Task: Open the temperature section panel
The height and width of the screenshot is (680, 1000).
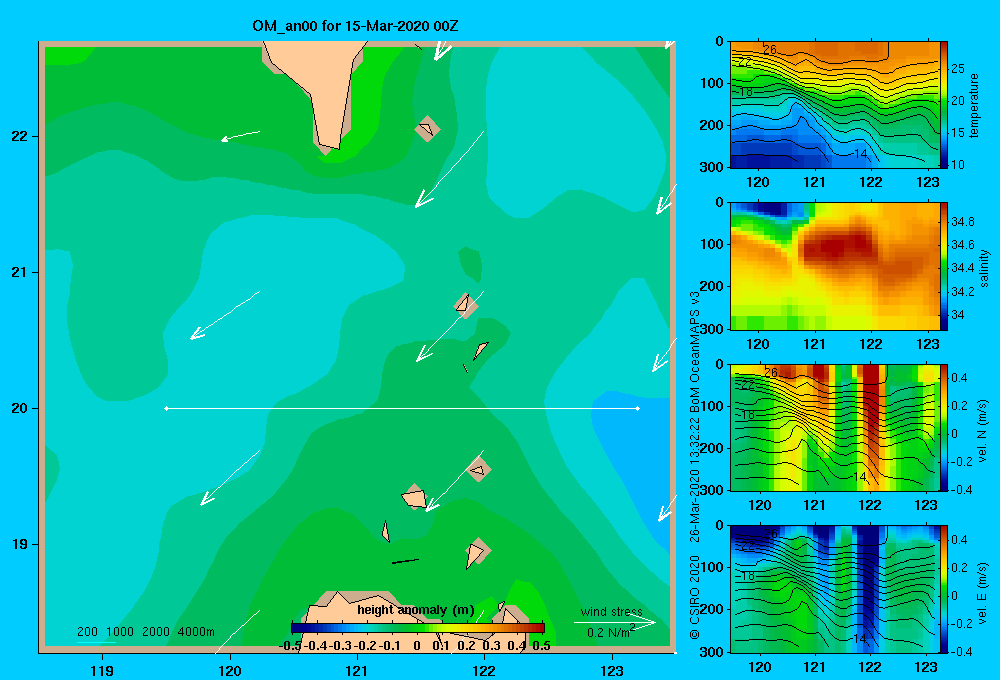Action: pos(834,105)
